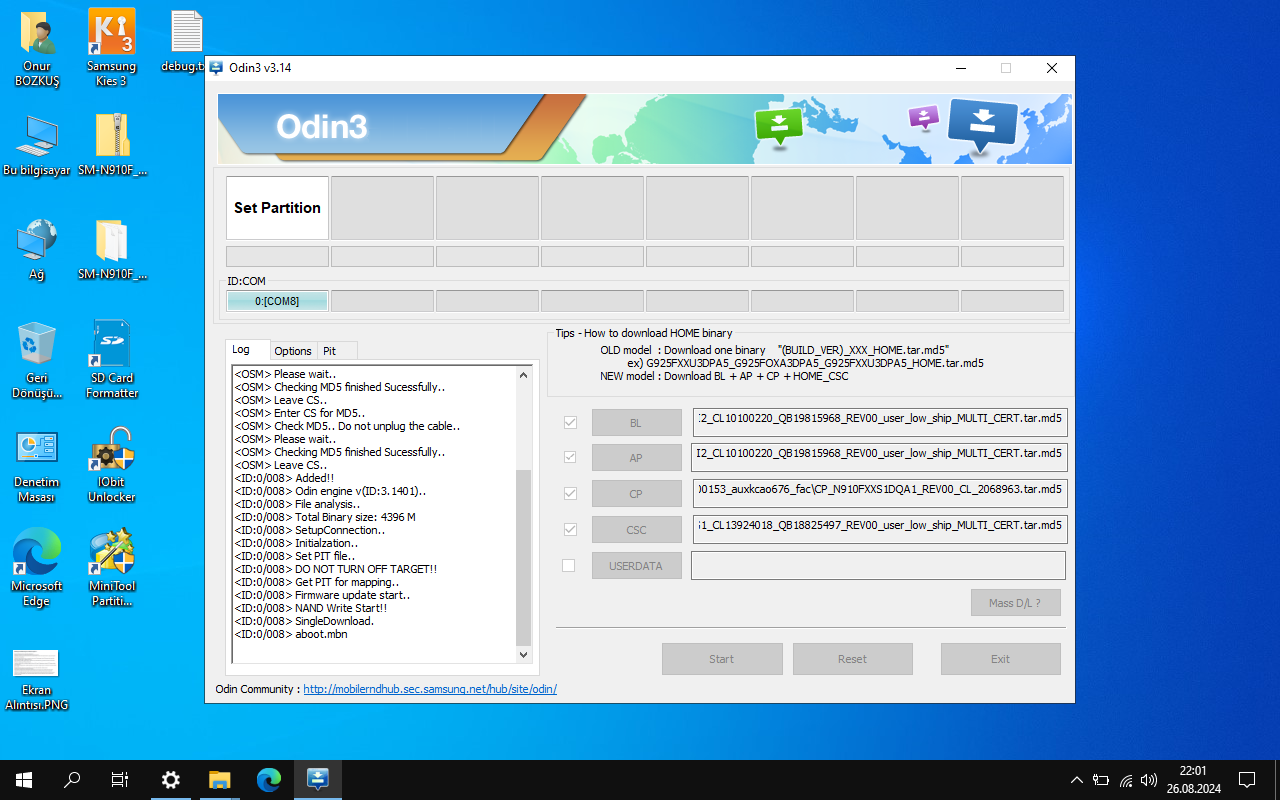
Task: Click the log scrollbar up arrow
Action: pos(524,375)
